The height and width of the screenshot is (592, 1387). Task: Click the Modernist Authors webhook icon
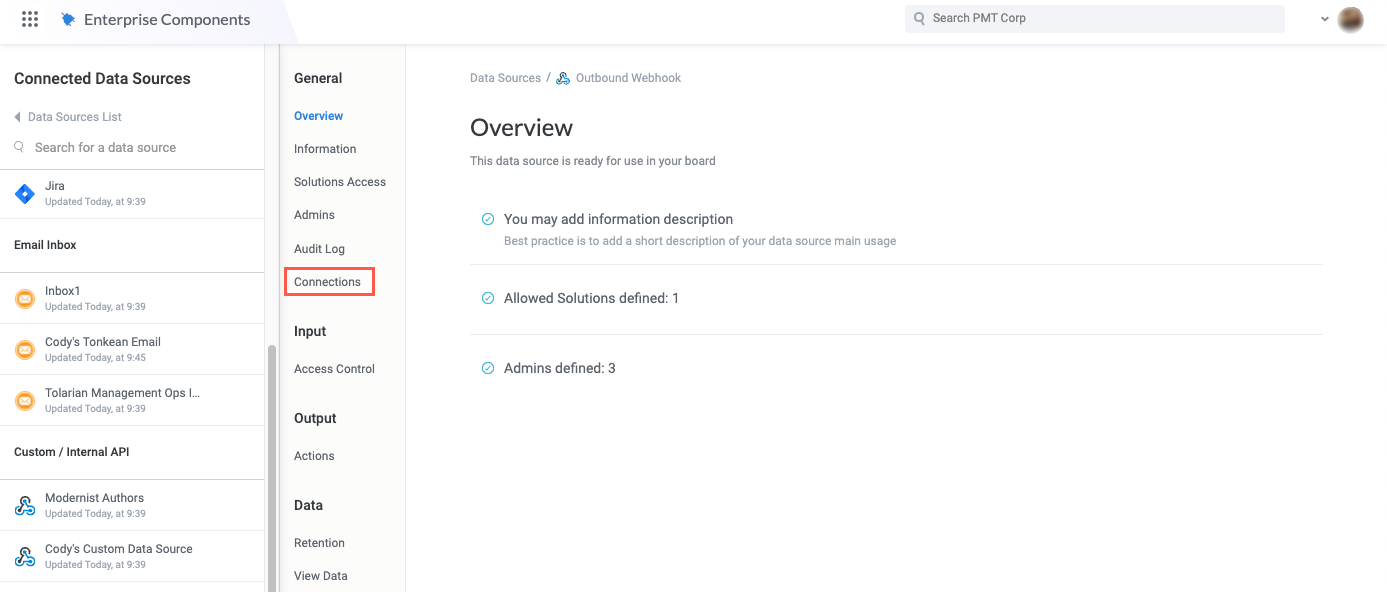(24, 504)
